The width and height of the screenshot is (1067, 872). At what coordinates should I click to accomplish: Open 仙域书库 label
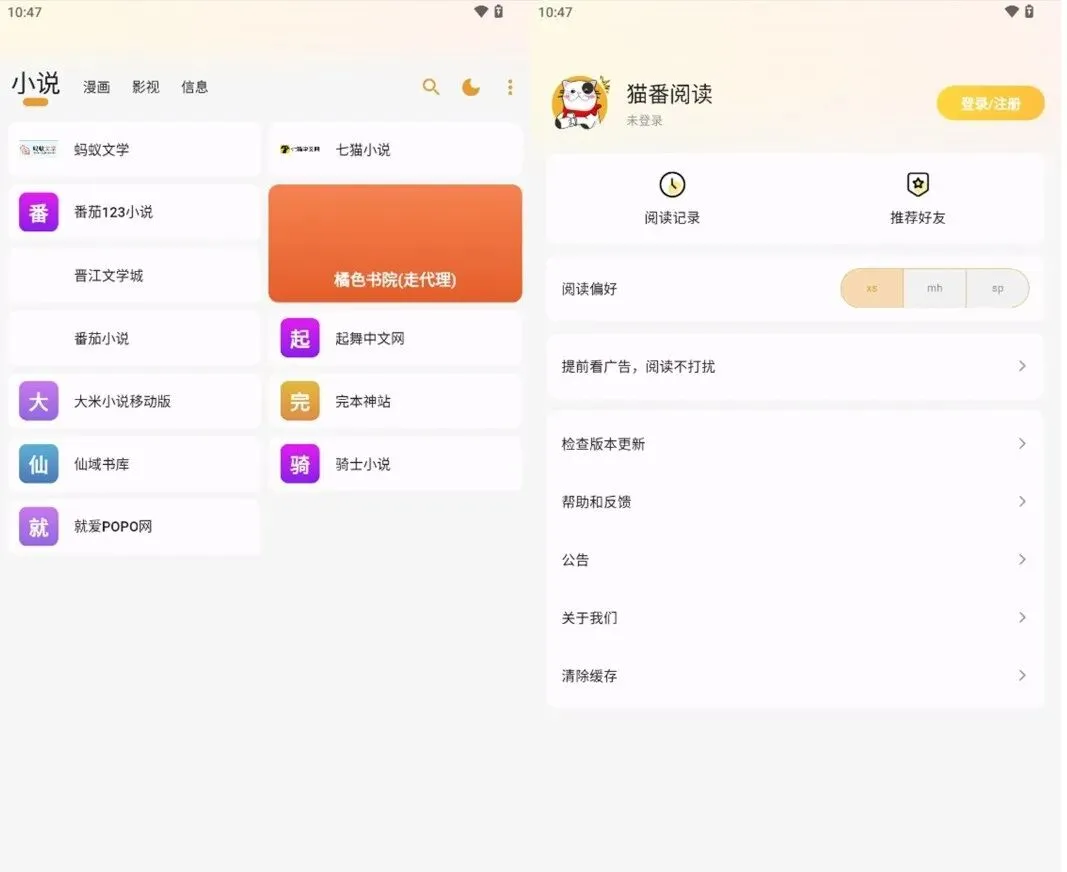pos(101,464)
